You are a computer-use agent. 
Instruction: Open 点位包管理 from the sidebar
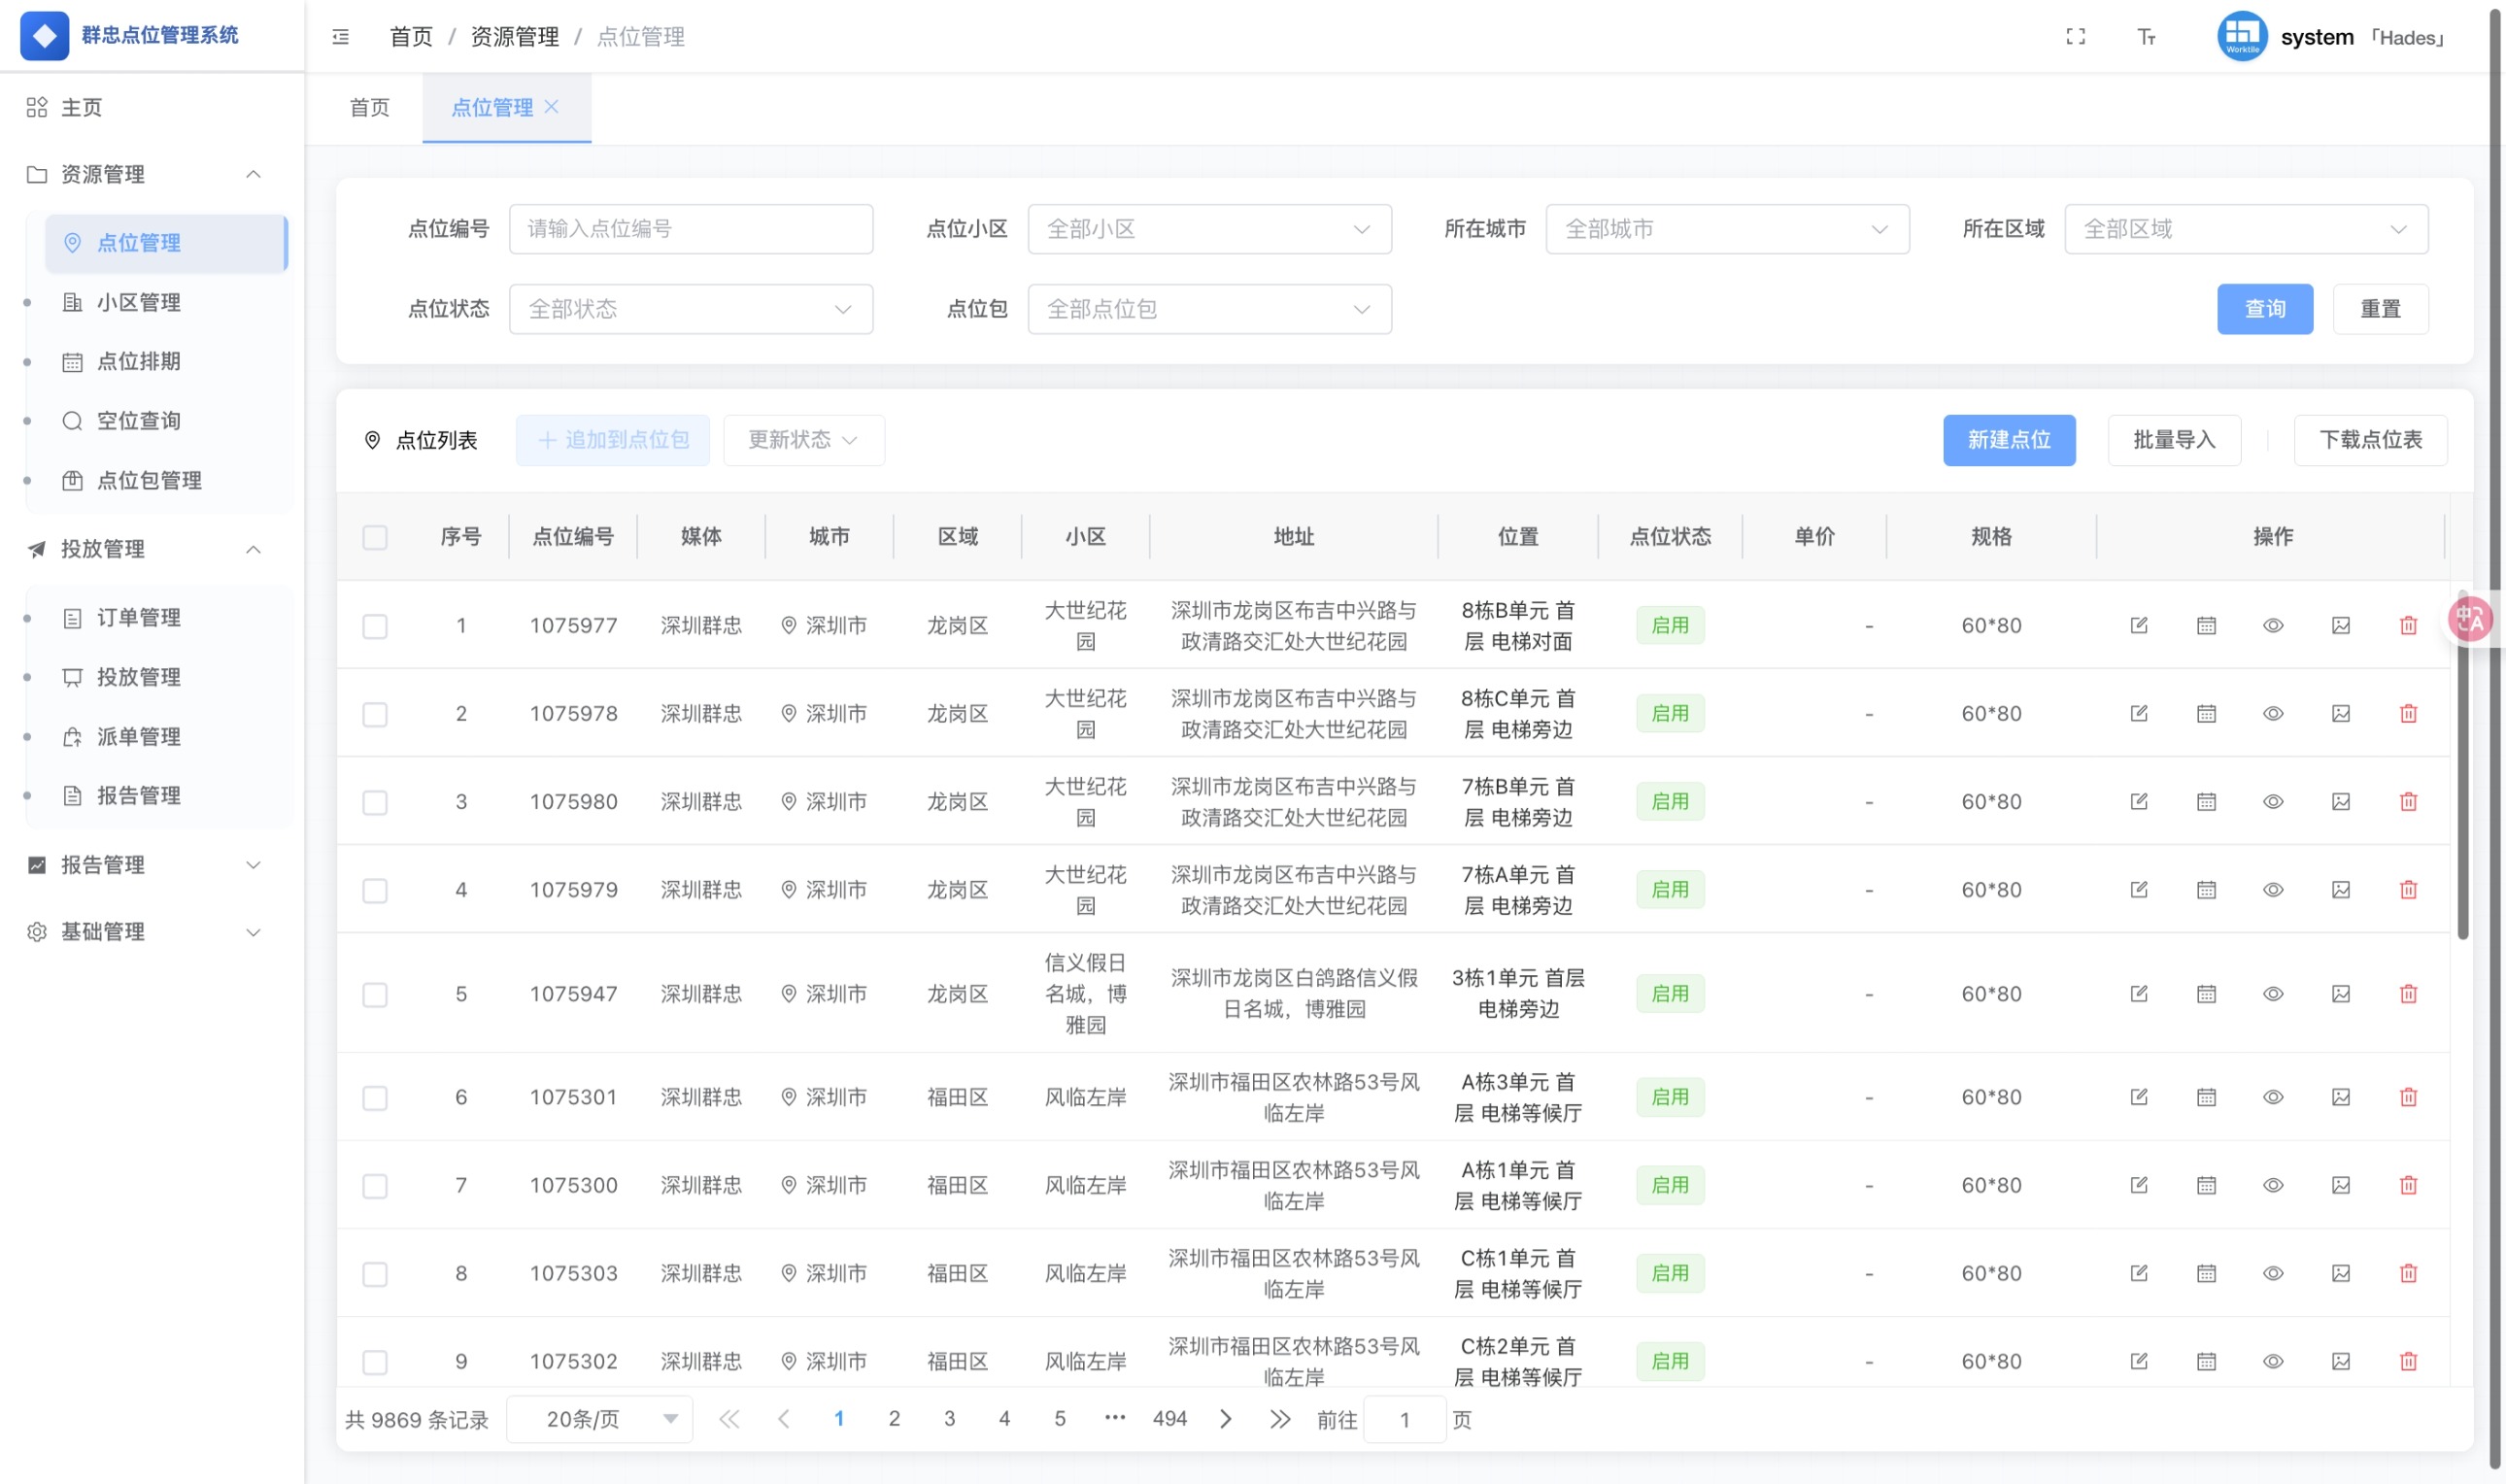point(148,480)
